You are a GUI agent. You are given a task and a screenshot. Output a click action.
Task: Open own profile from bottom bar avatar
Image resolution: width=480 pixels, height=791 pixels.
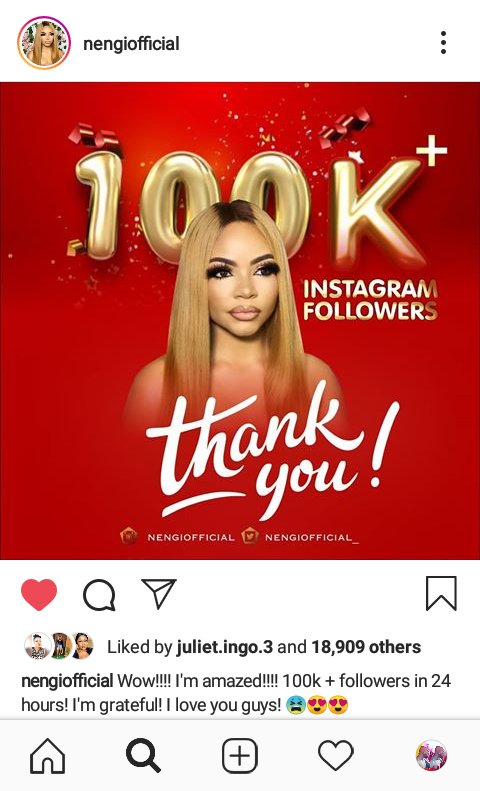[x=432, y=756]
